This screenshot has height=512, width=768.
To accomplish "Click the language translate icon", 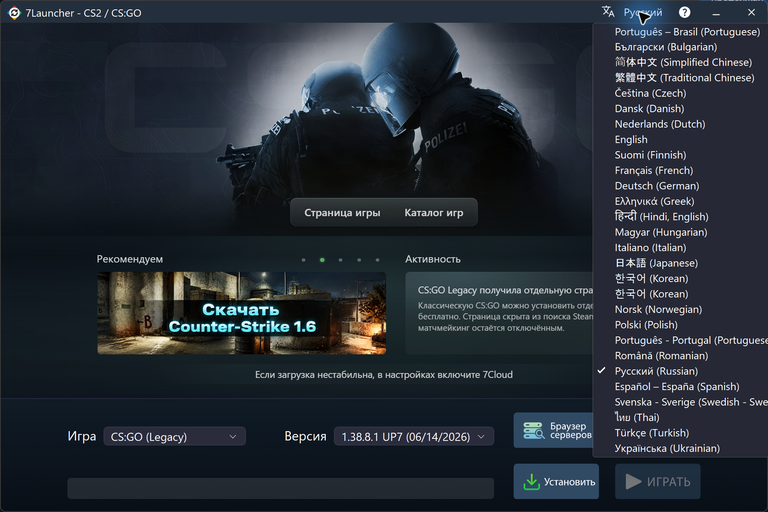I will 608,12.
